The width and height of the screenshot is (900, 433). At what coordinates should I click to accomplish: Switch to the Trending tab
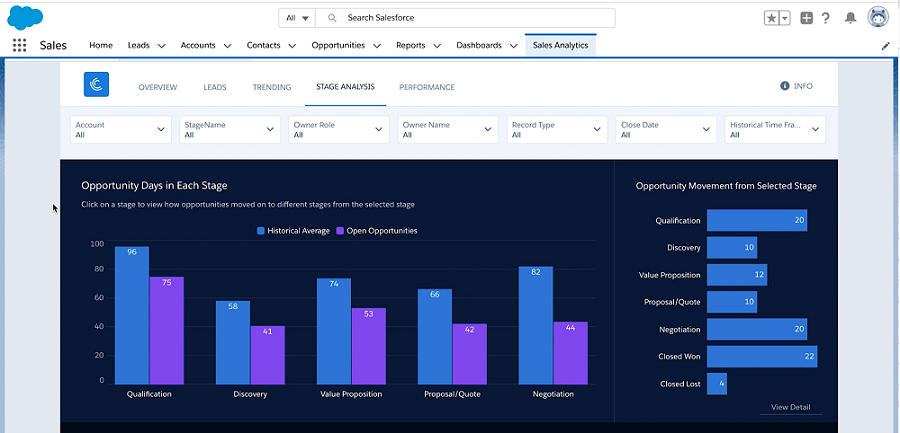coord(272,87)
